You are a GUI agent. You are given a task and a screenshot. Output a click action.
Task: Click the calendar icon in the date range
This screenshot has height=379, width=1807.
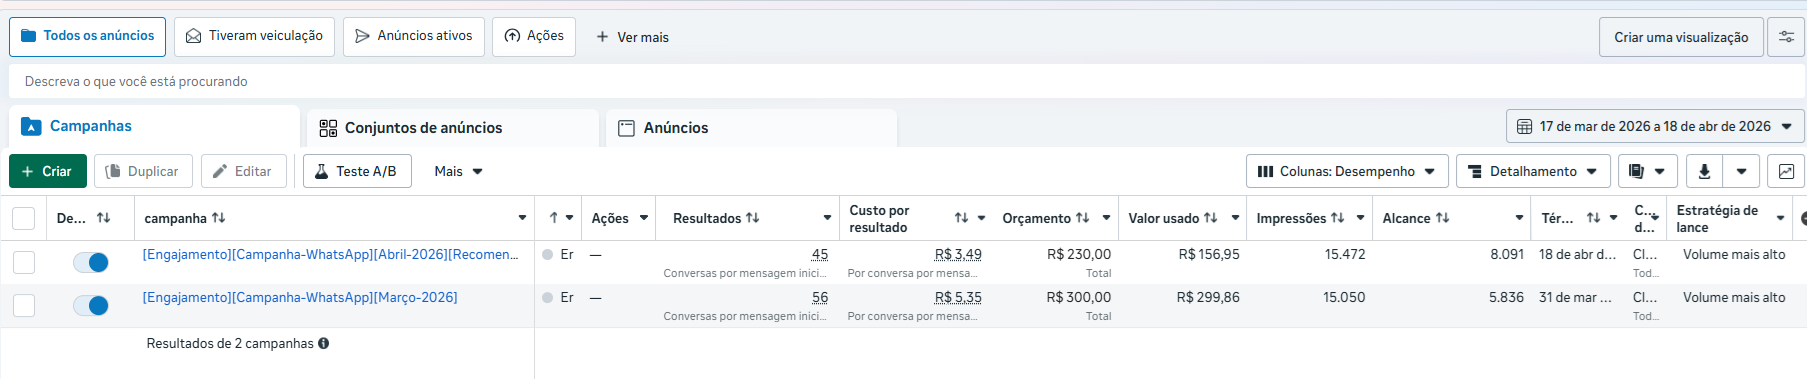(1525, 127)
